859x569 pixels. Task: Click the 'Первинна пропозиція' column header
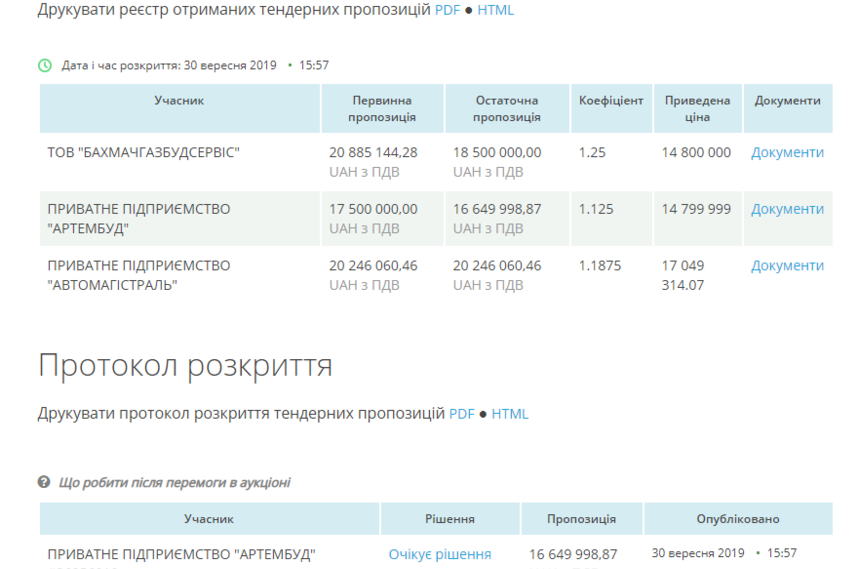(x=382, y=109)
